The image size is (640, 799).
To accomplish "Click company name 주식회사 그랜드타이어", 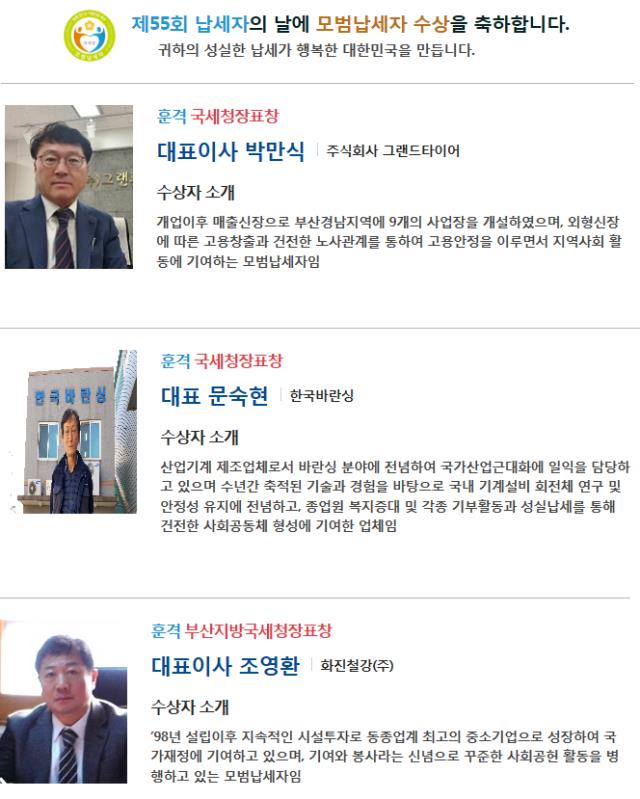I will pyautogui.click(x=393, y=151).
